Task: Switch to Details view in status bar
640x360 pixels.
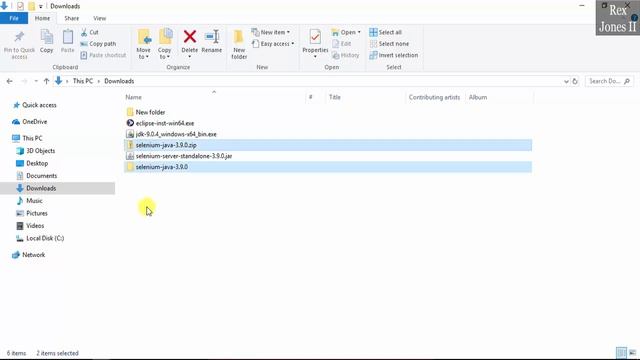Action: (621, 353)
